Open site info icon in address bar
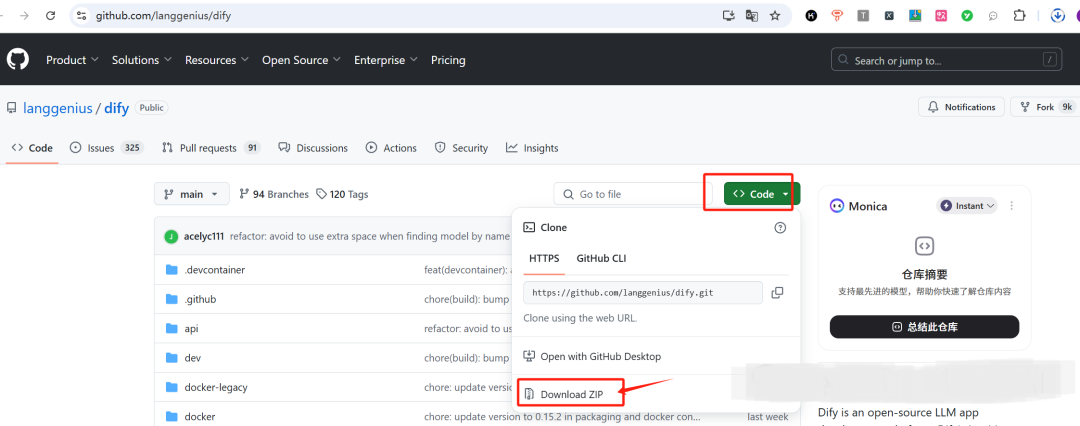This screenshot has width=1080, height=426. coord(82,15)
